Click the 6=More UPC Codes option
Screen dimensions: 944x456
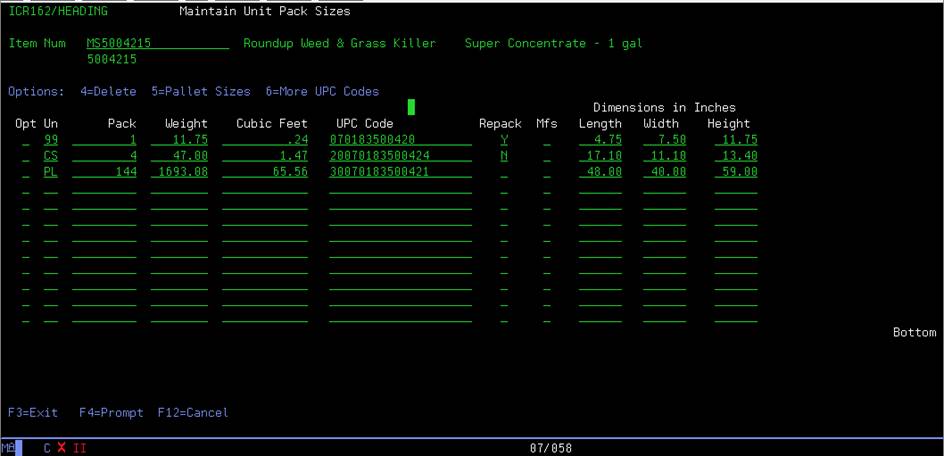tap(322, 91)
